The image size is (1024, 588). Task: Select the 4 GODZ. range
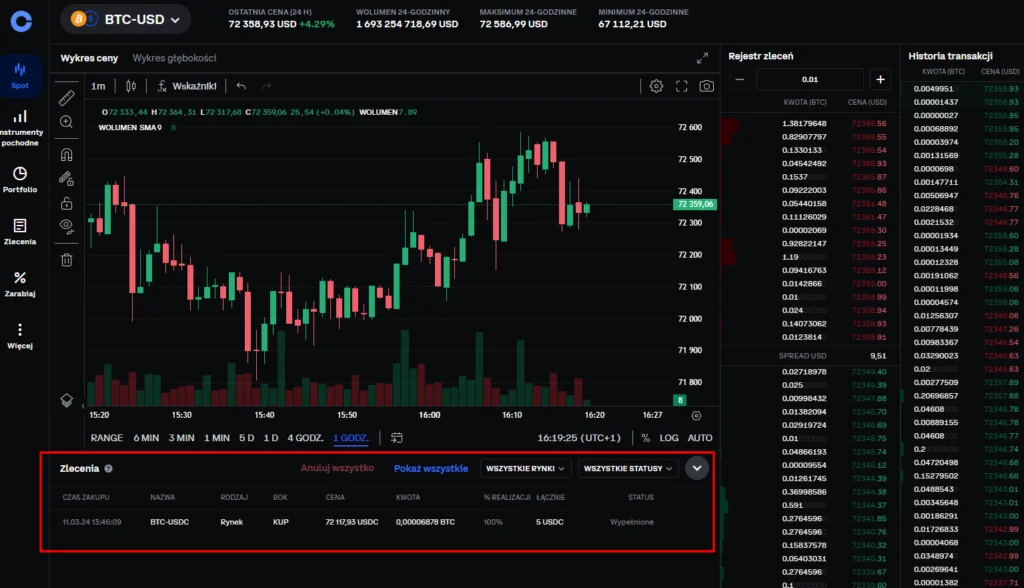(306, 438)
